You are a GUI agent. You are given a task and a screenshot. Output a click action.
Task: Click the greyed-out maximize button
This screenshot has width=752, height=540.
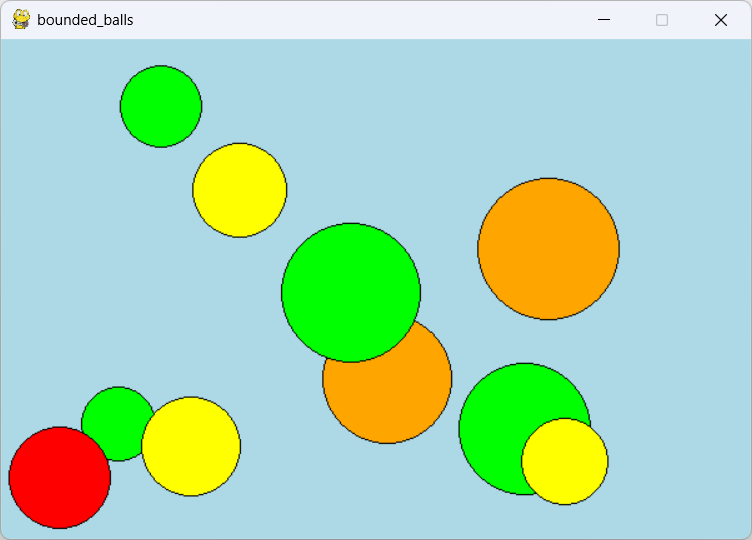(x=662, y=20)
